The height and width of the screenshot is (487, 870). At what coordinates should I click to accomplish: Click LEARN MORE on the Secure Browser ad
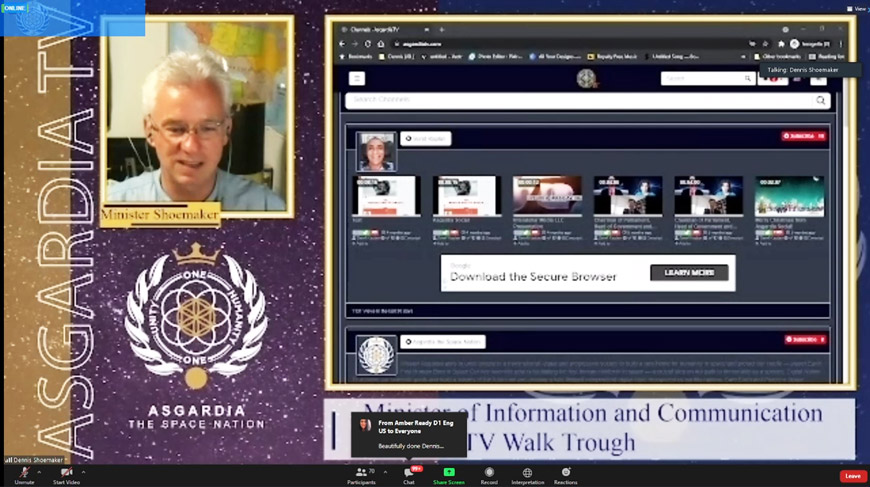689,272
